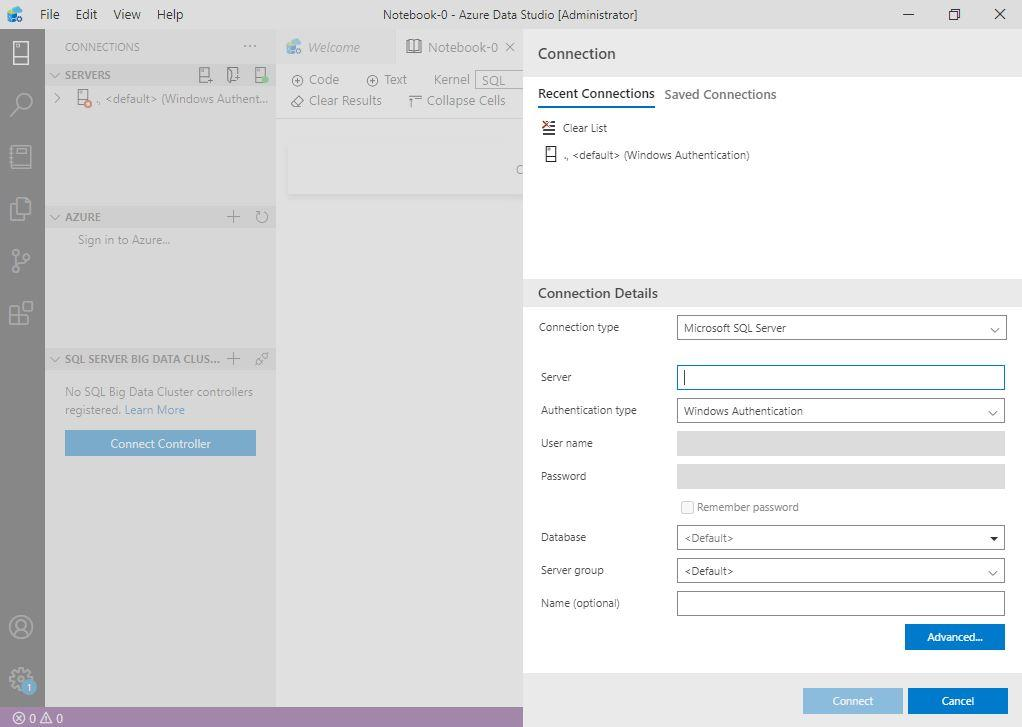This screenshot has height=727, width=1022.
Task: Open the Explorer files icon in activity bar
Action: [x=21, y=209]
